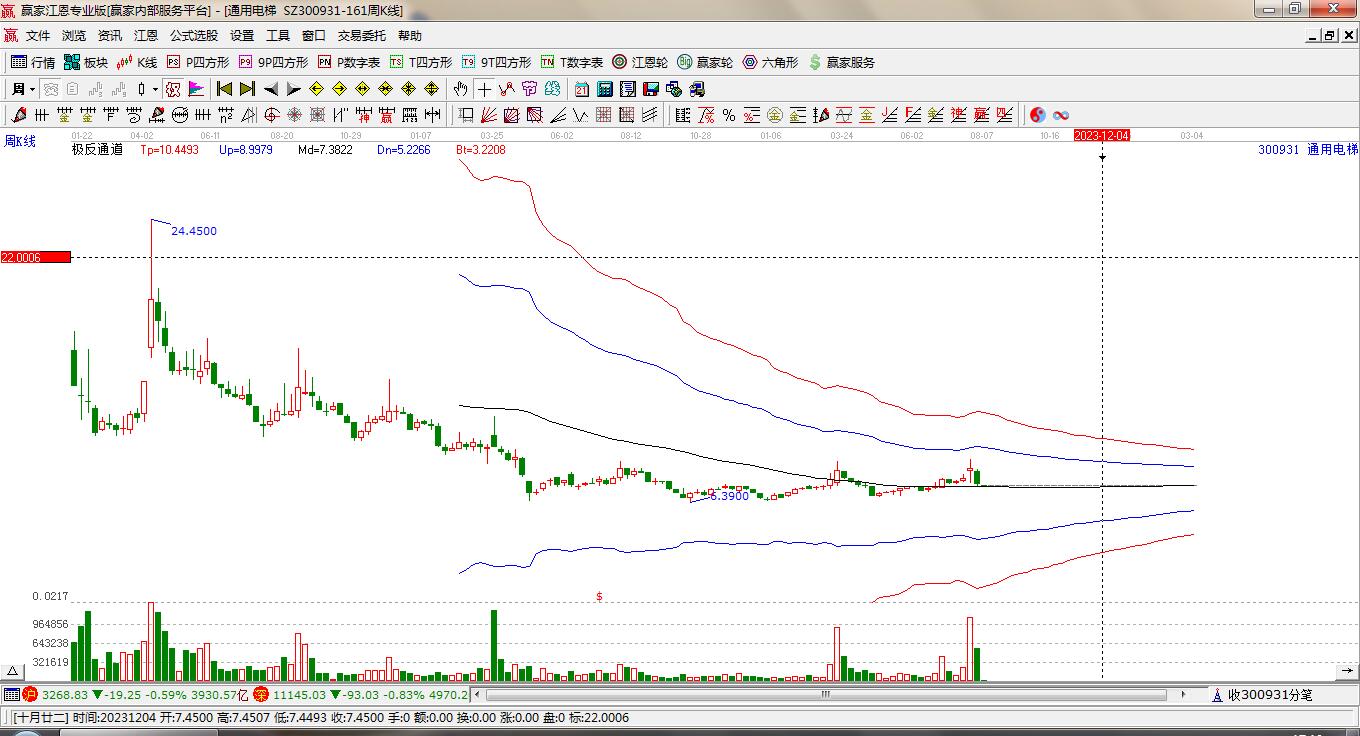The width and height of the screenshot is (1360, 736).
Task: Click the percent symbol drawing tool
Action: click(x=729, y=115)
